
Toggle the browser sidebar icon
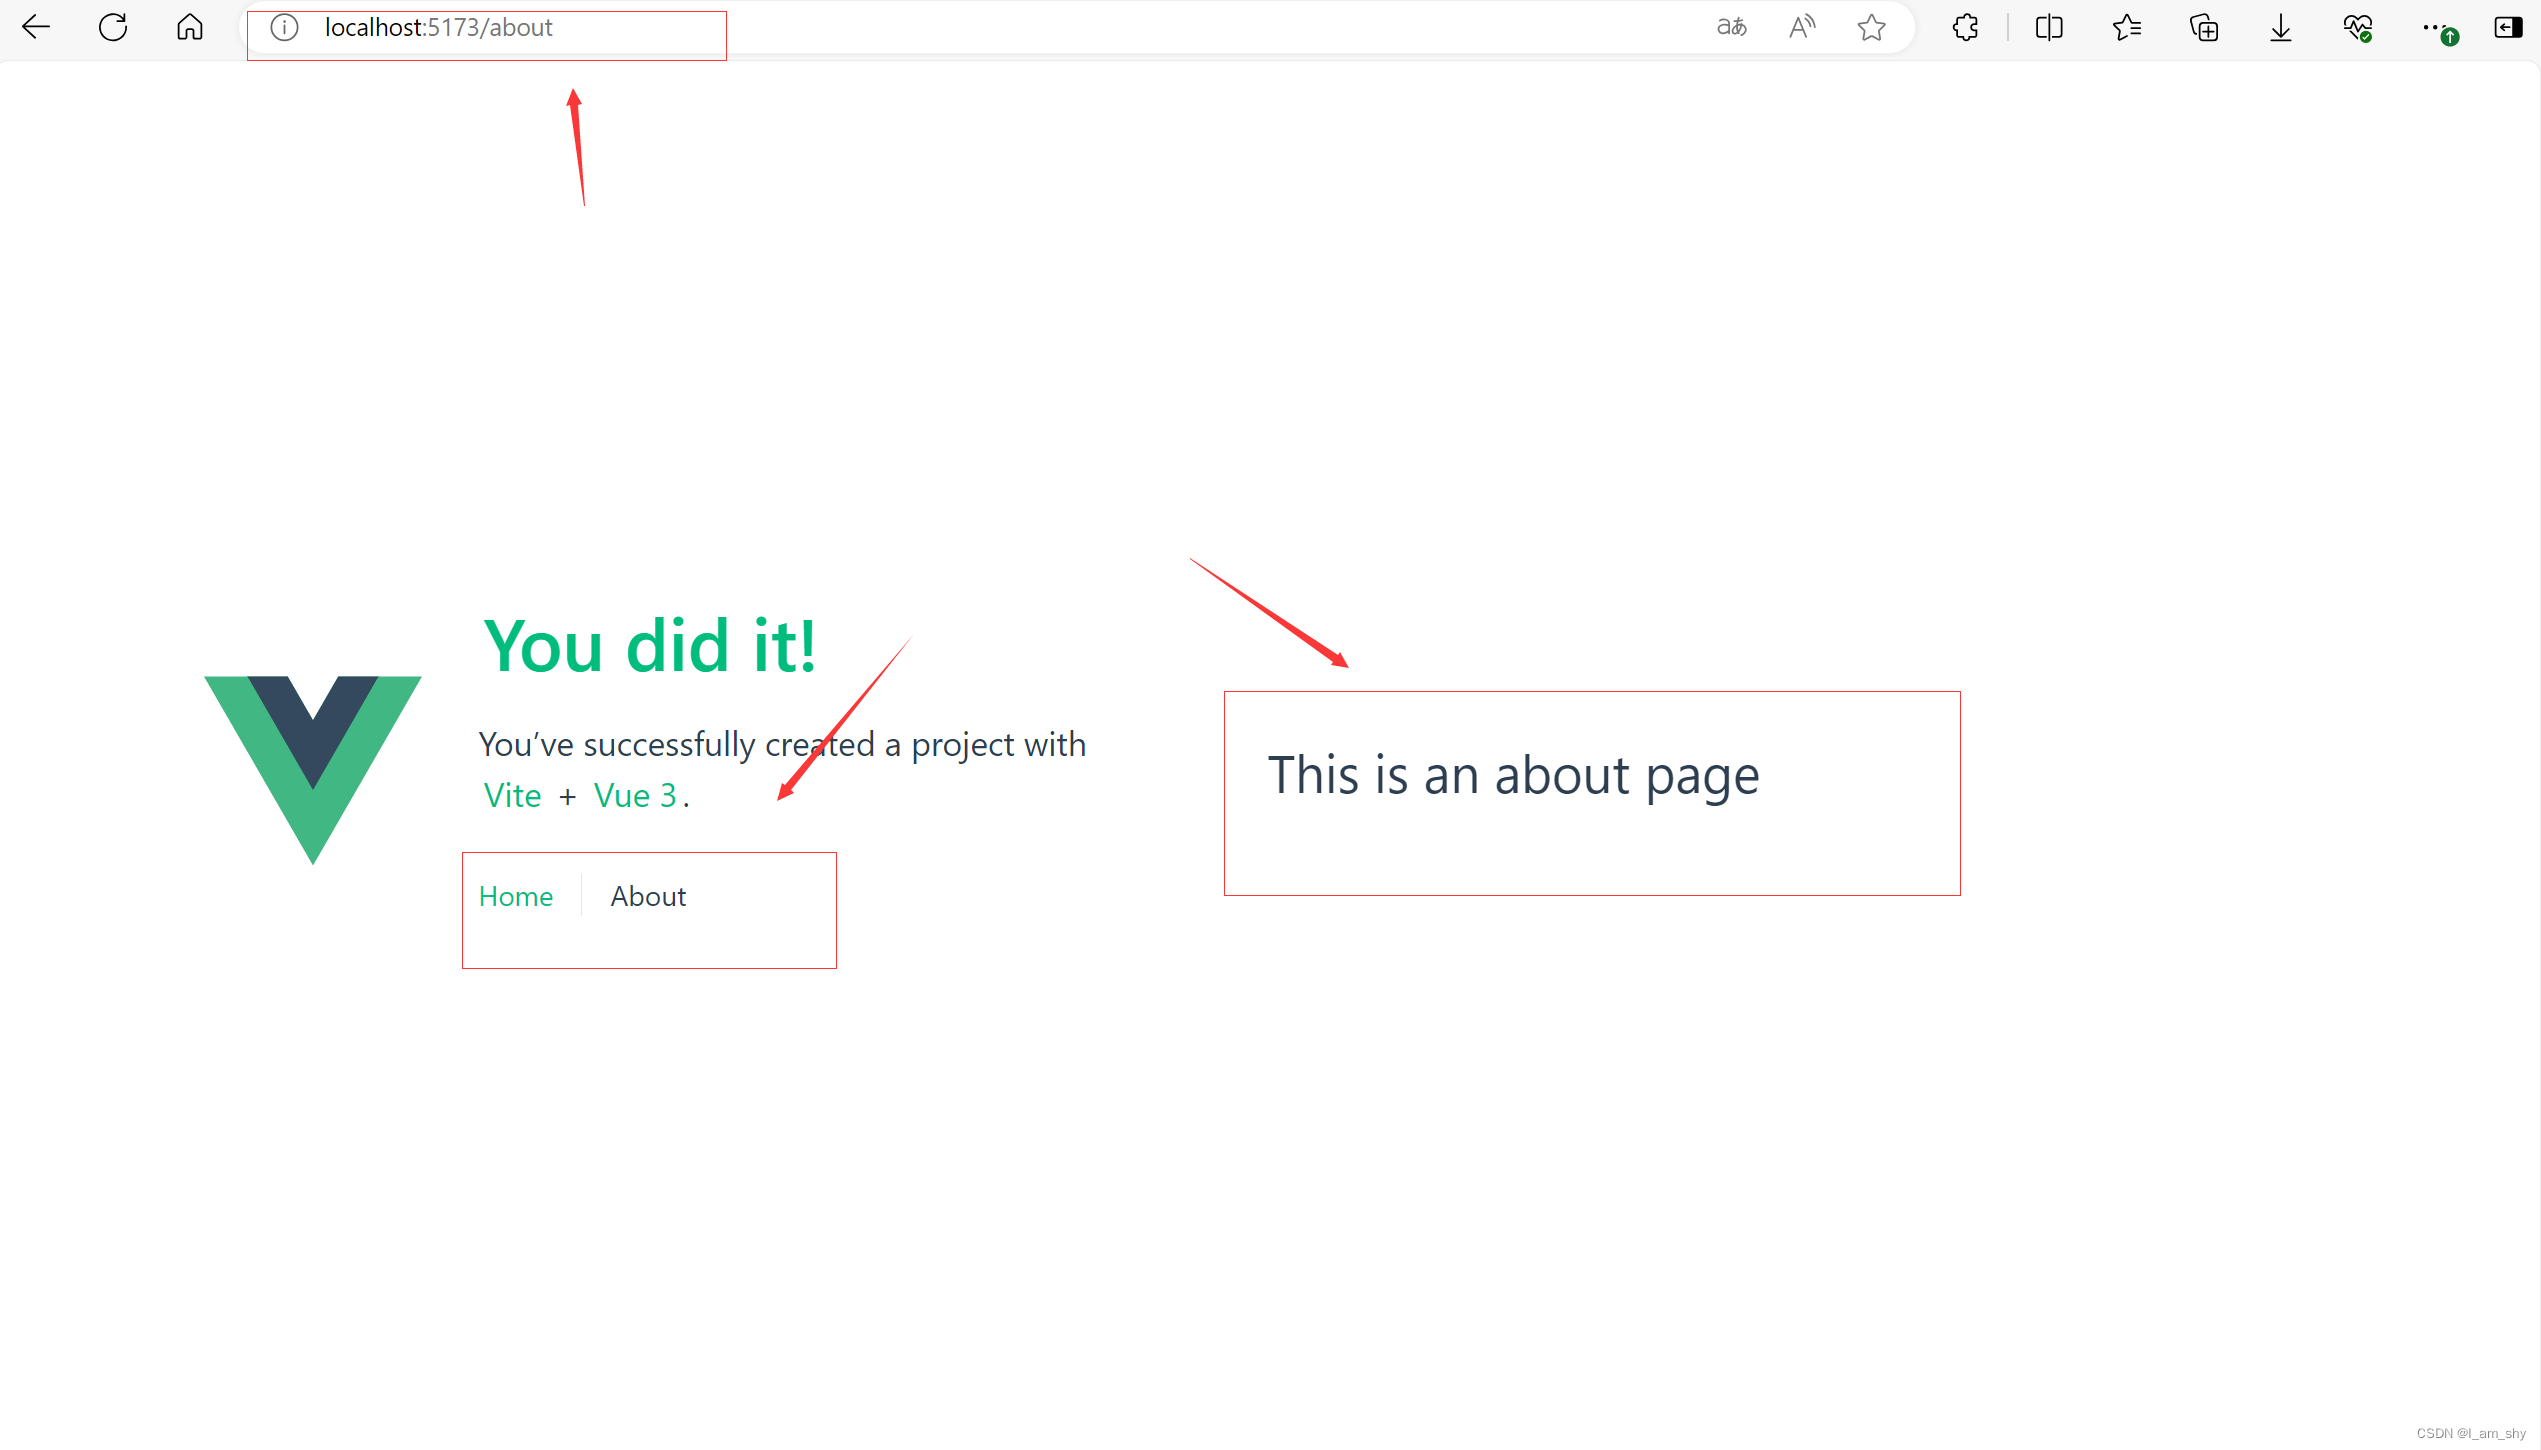(x=2508, y=27)
